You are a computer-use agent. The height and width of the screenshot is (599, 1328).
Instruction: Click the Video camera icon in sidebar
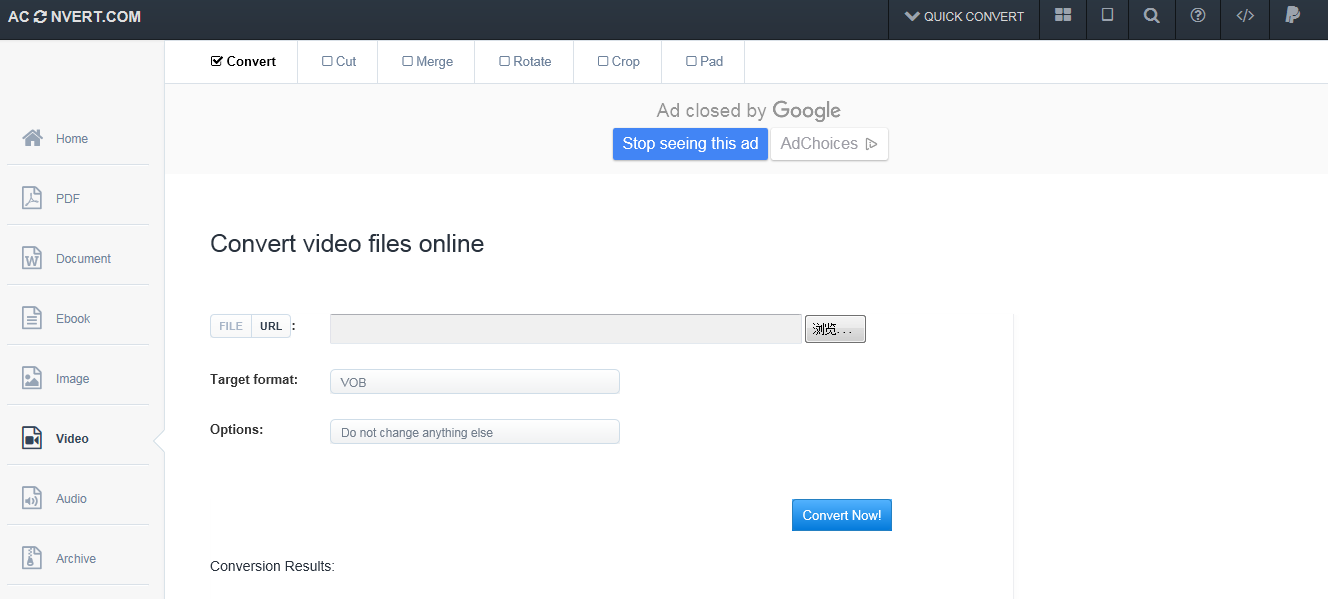[x=32, y=438]
